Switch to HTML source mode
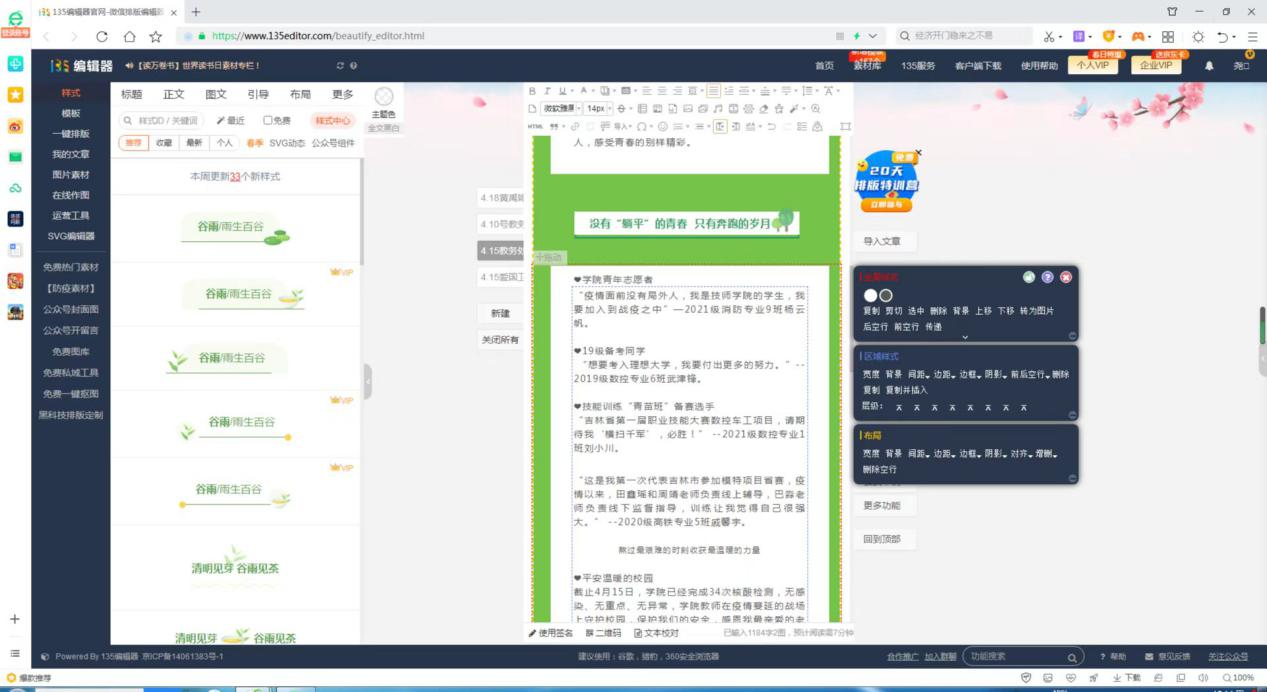The image size is (1267, 692). pyautogui.click(x=534, y=126)
